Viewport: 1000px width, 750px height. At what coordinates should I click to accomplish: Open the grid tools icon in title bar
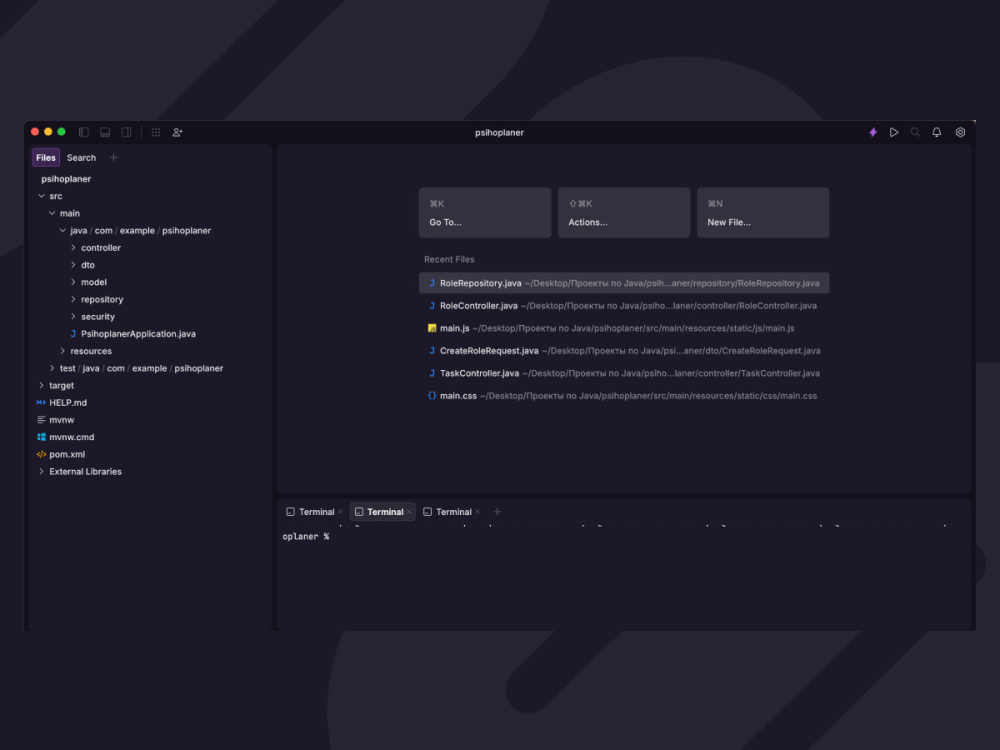[x=156, y=132]
